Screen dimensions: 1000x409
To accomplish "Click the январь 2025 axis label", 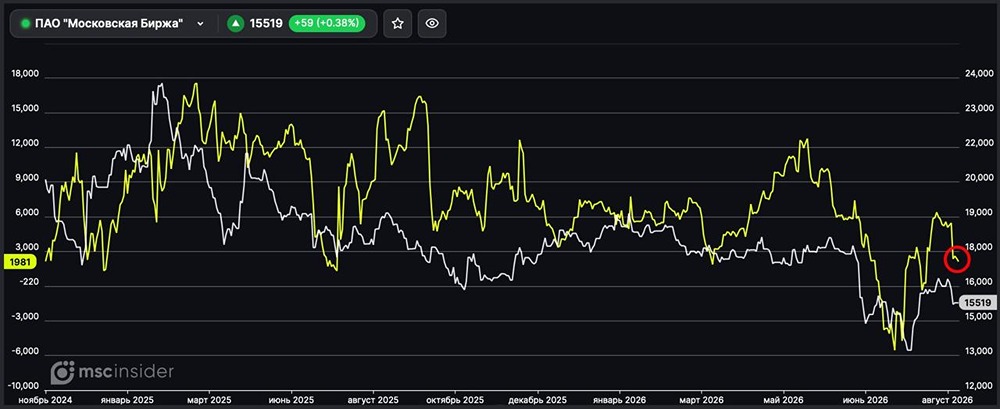I will pyautogui.click(x=128, y=399).
